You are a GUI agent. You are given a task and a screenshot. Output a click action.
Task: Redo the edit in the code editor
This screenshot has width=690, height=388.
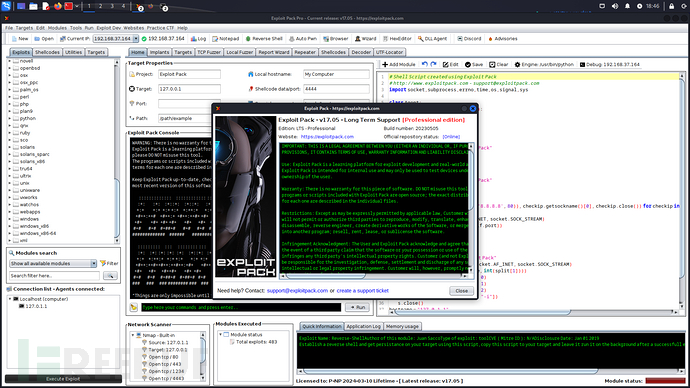point(433,64)
